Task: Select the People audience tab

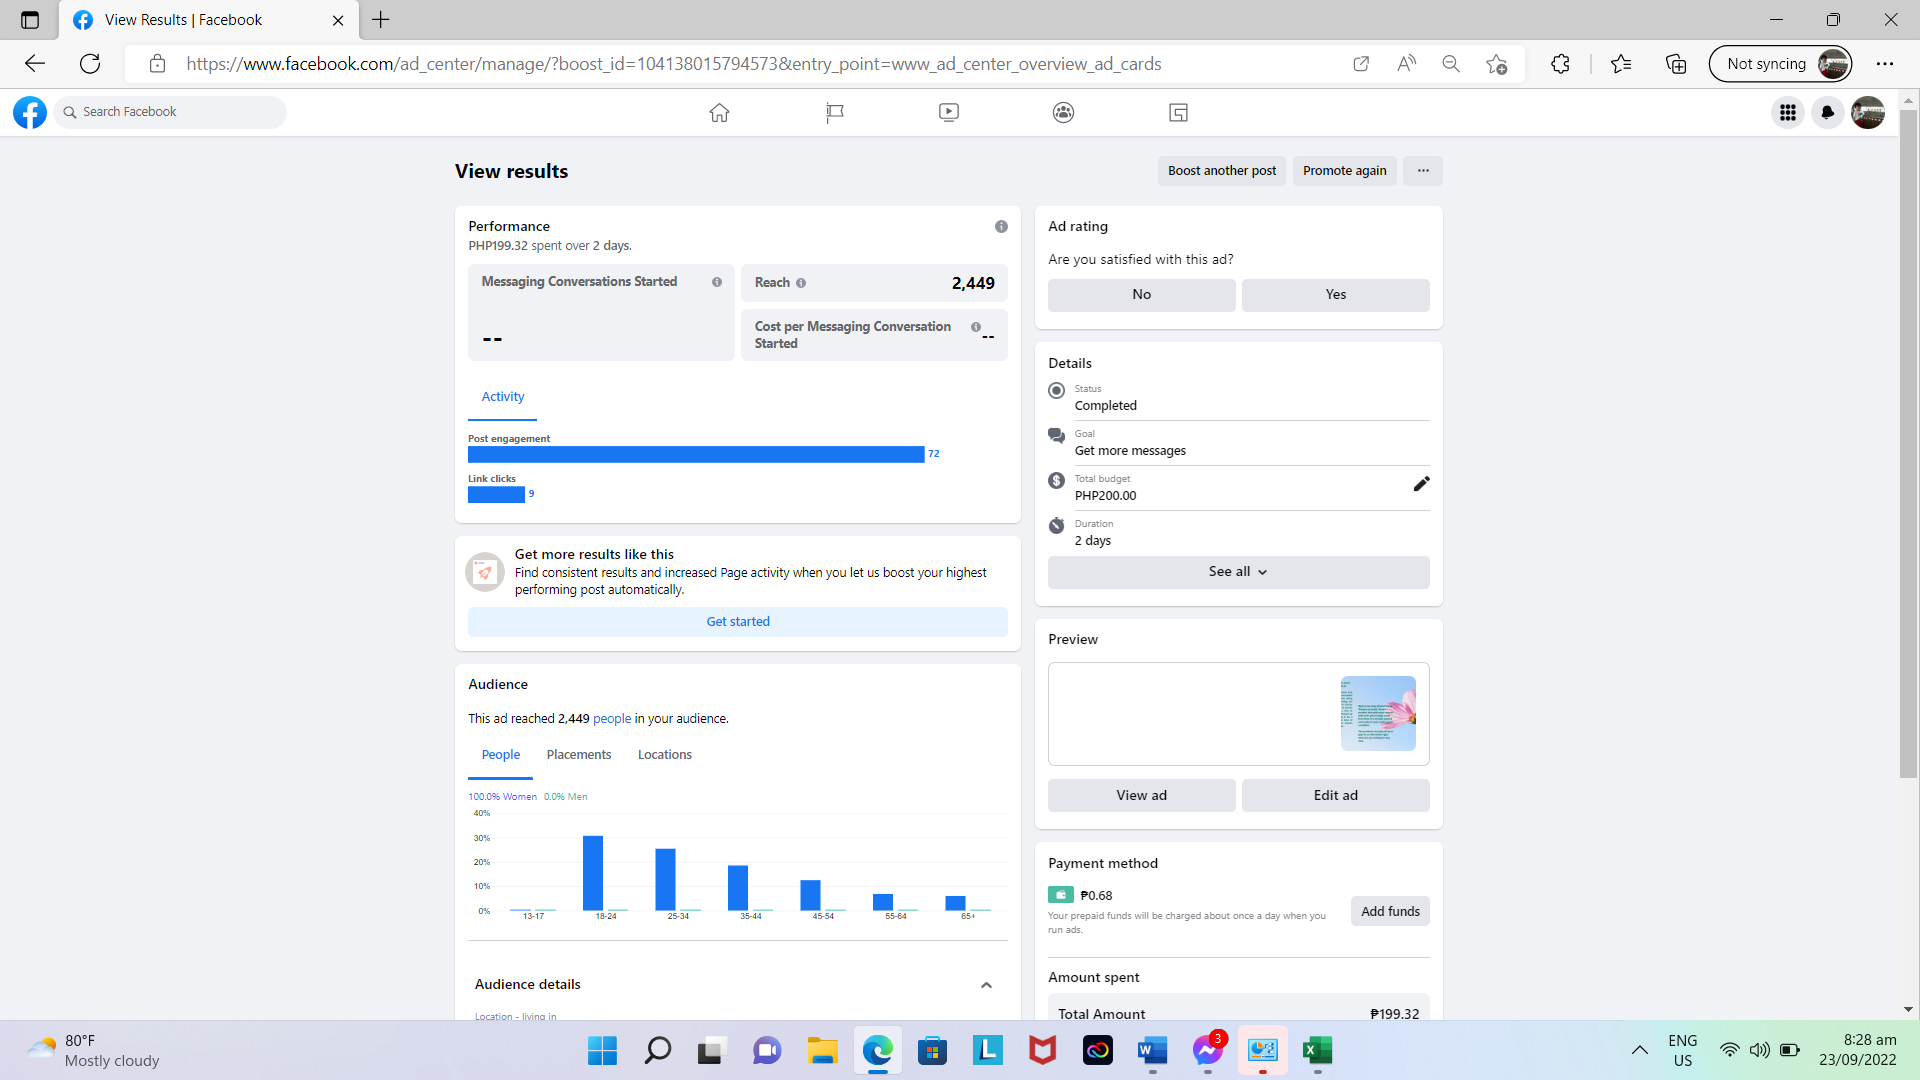Action: point(500,755)
